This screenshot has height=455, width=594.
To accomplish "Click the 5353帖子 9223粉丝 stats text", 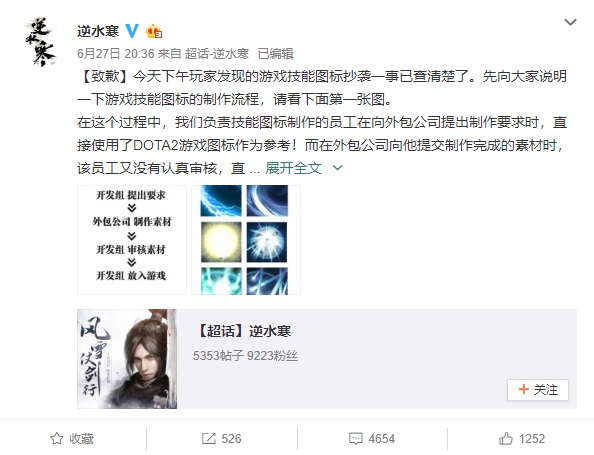I will pos(245,356).
